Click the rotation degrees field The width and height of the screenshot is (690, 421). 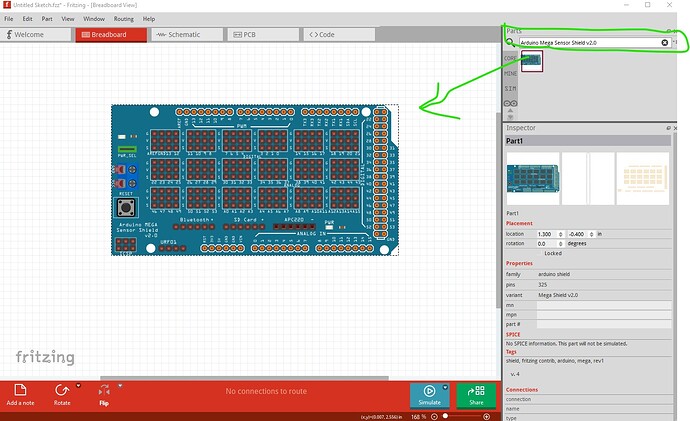547,244
